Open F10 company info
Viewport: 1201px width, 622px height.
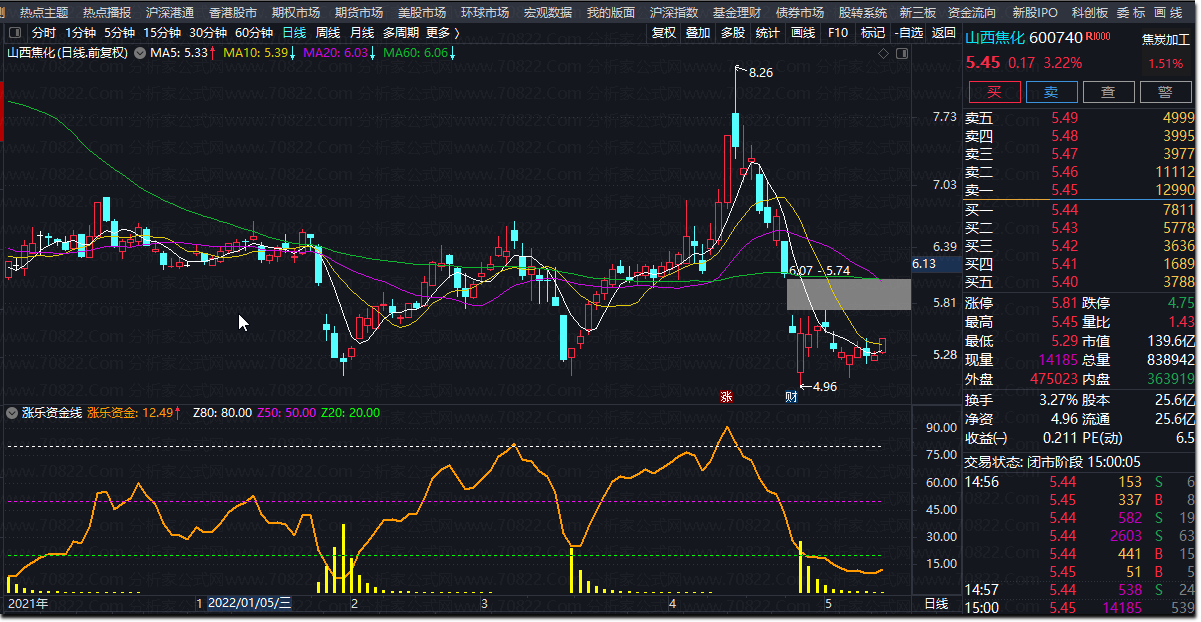pyautogui.click(x=838, y=33)
